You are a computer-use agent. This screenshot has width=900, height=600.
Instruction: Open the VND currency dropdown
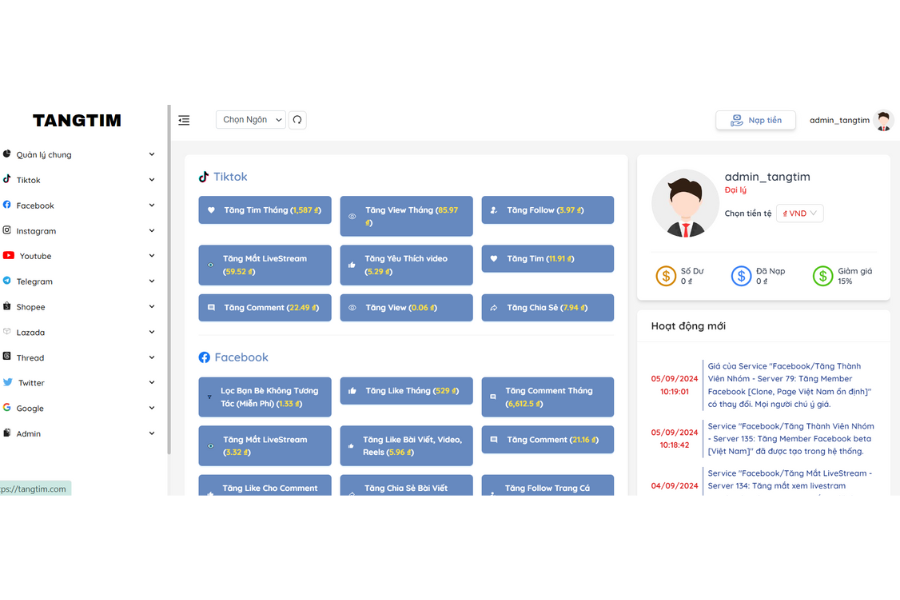click(799, 213)
